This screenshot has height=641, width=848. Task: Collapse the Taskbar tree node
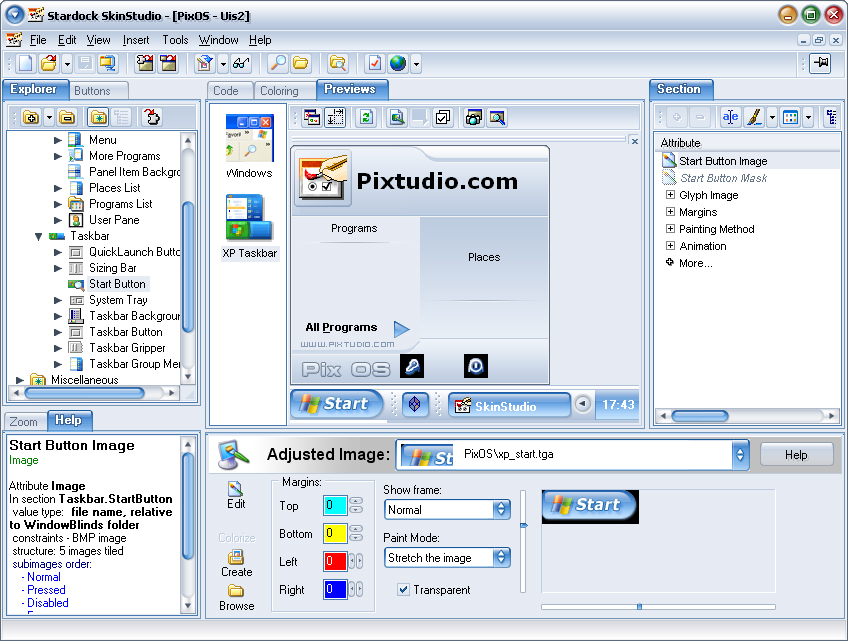(x=38, y=236)
